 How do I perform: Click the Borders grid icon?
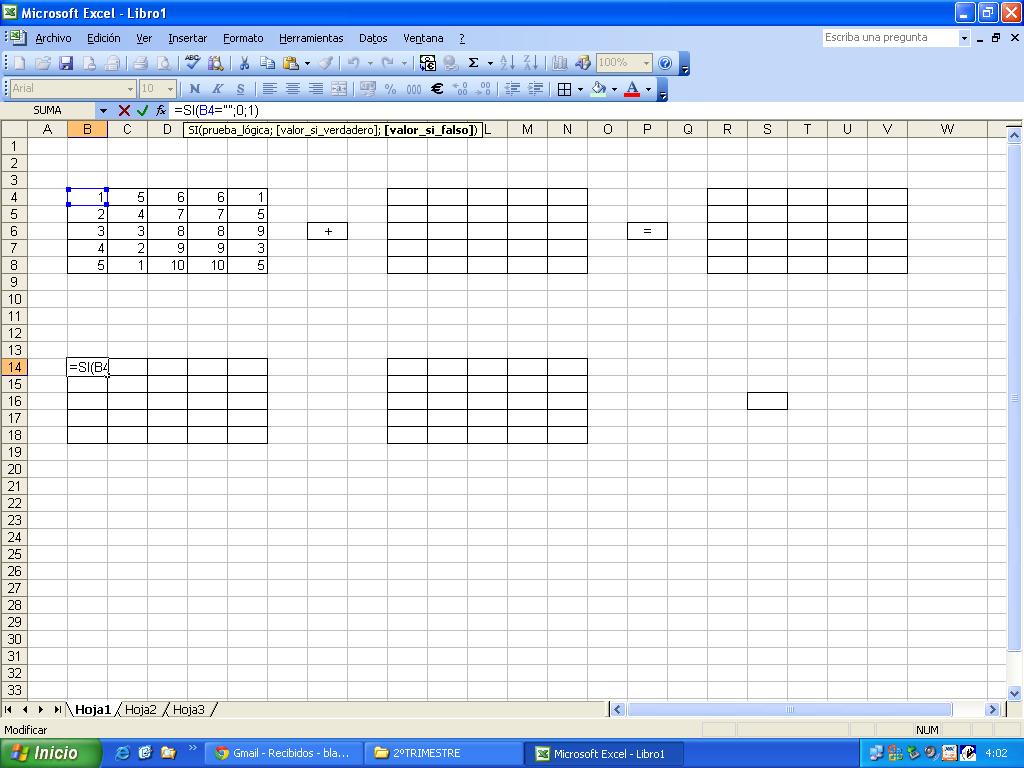click(x=564, y=89)
